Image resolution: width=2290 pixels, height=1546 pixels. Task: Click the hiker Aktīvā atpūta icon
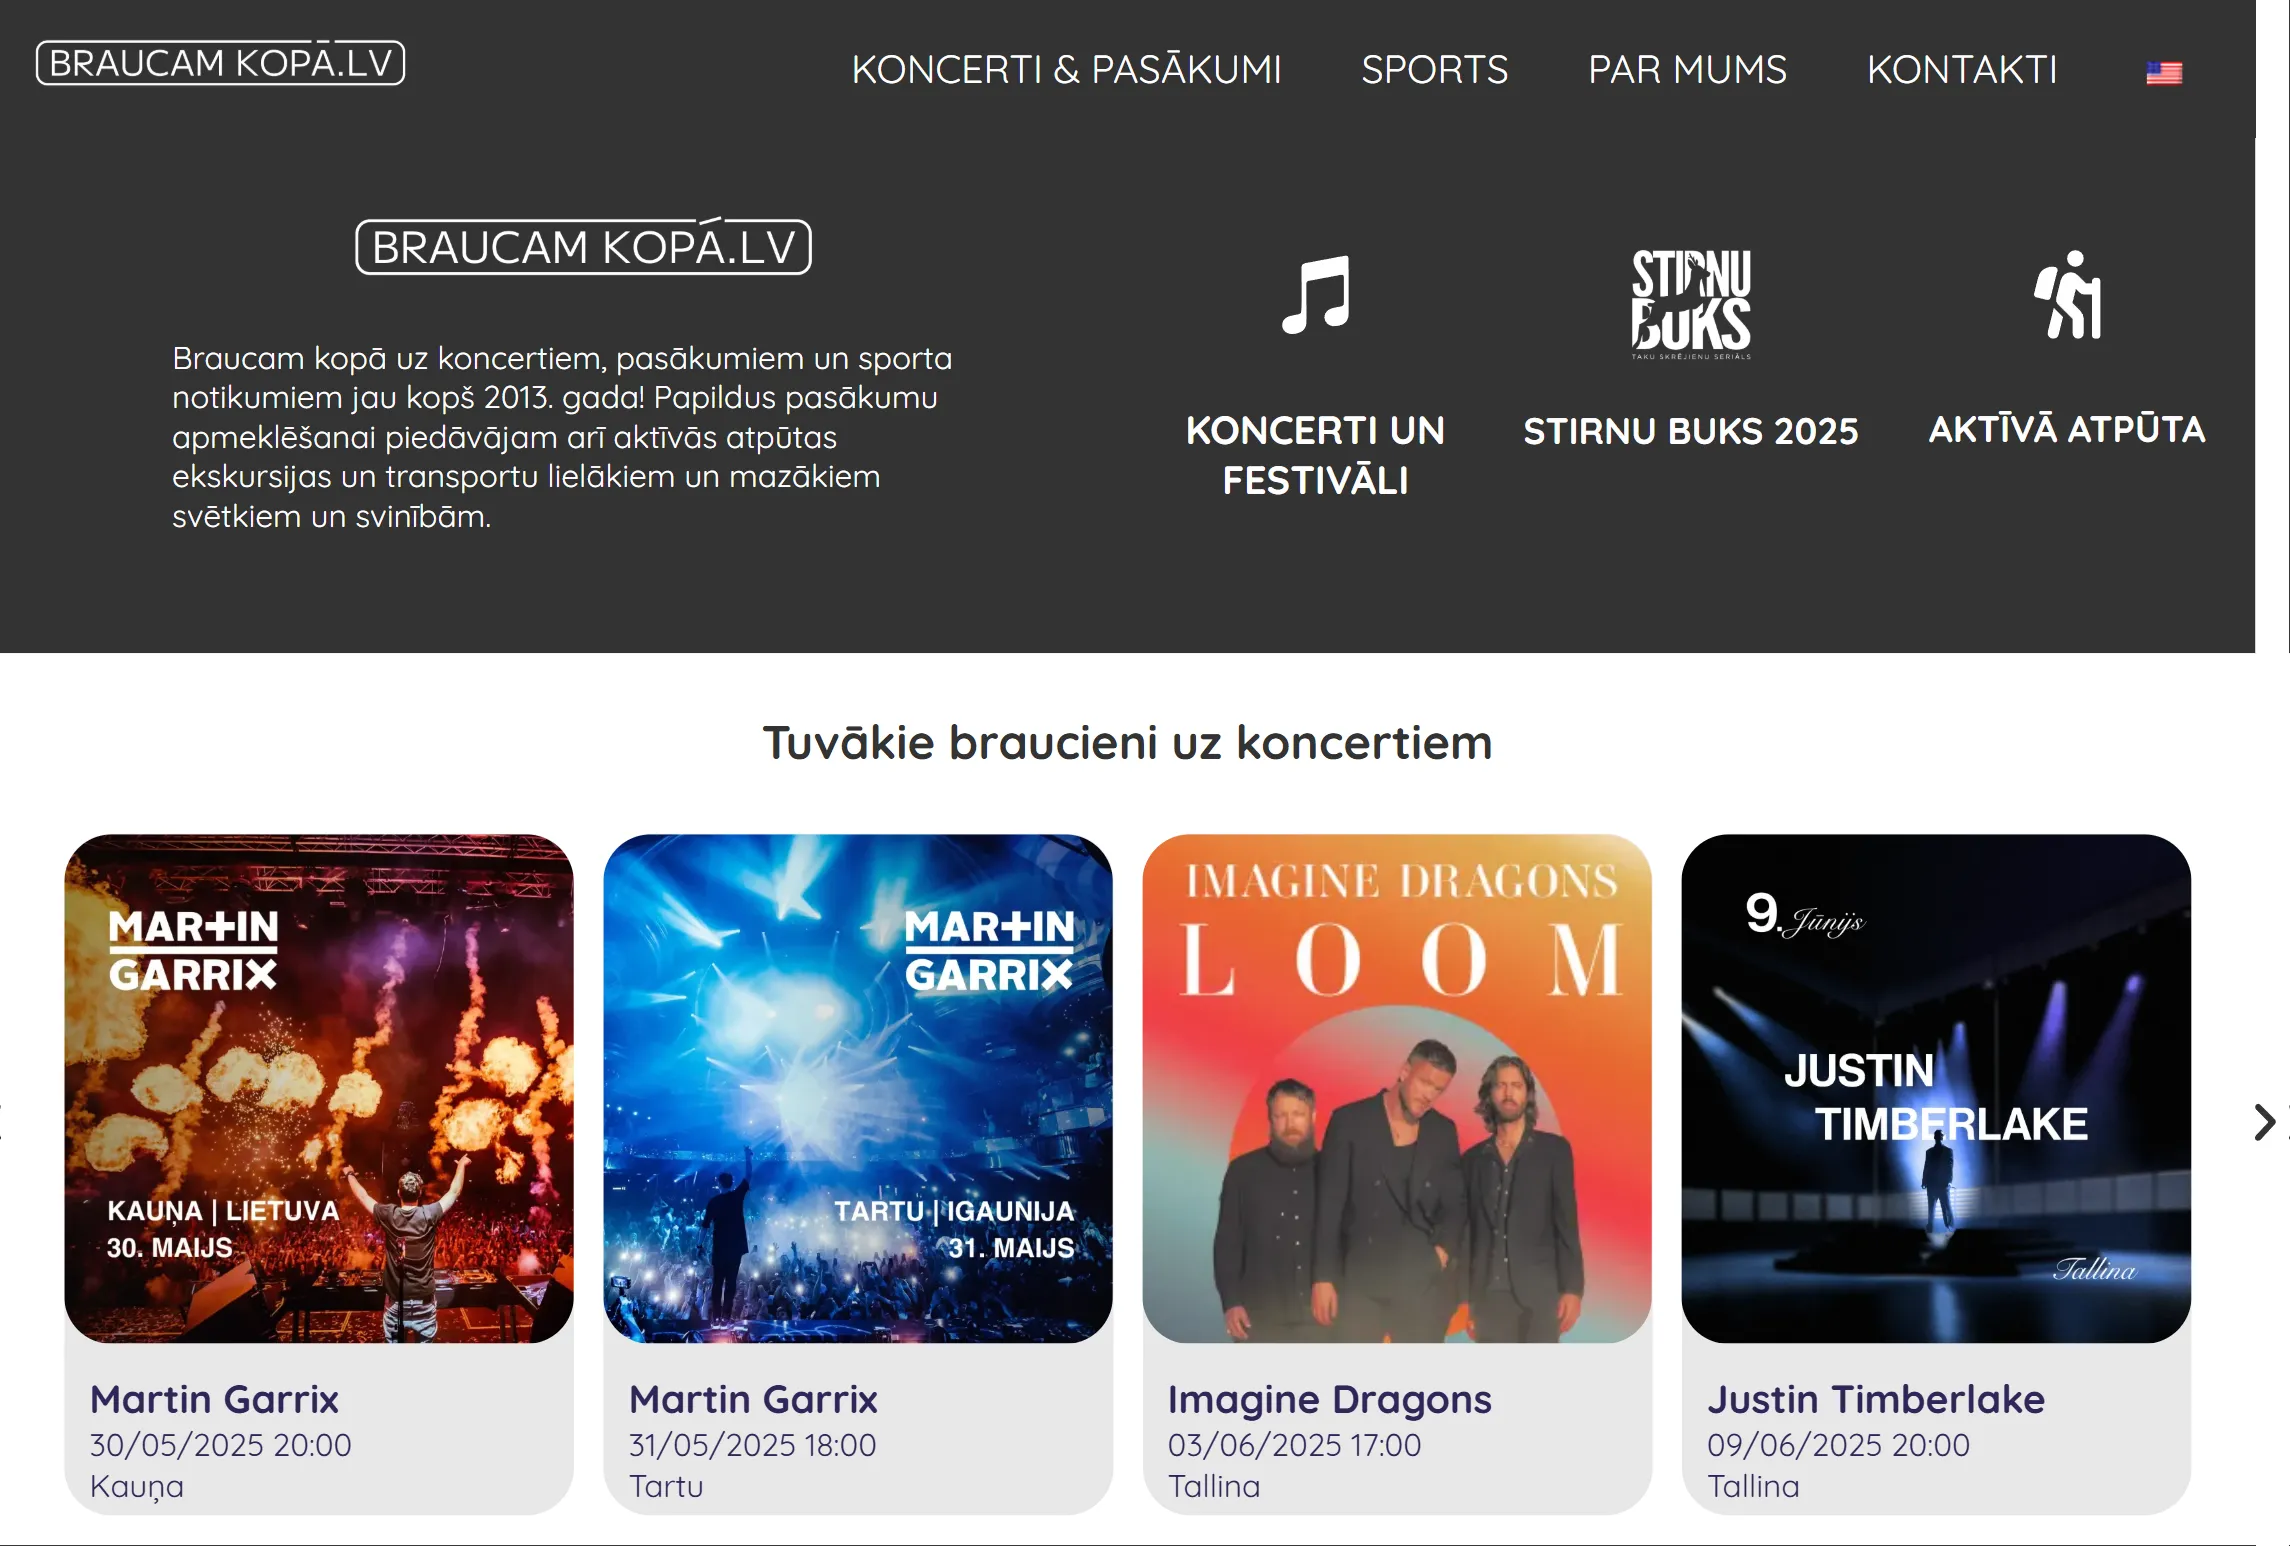(x=2067, y=295)
